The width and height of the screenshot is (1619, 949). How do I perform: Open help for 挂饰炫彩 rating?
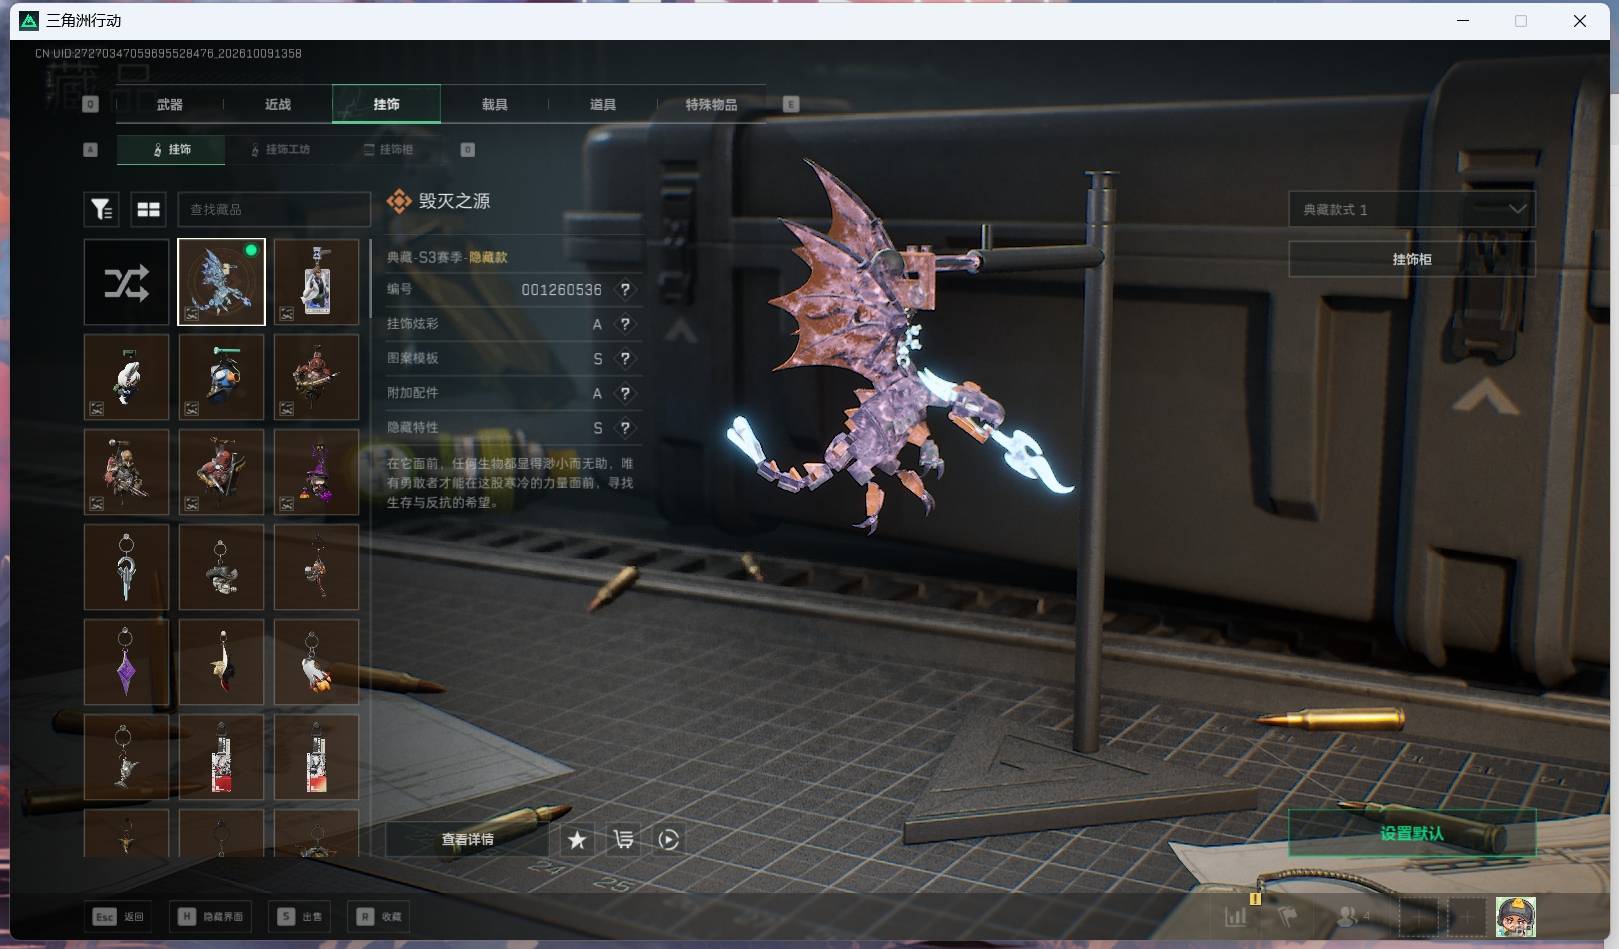click(x=625, y=324)
